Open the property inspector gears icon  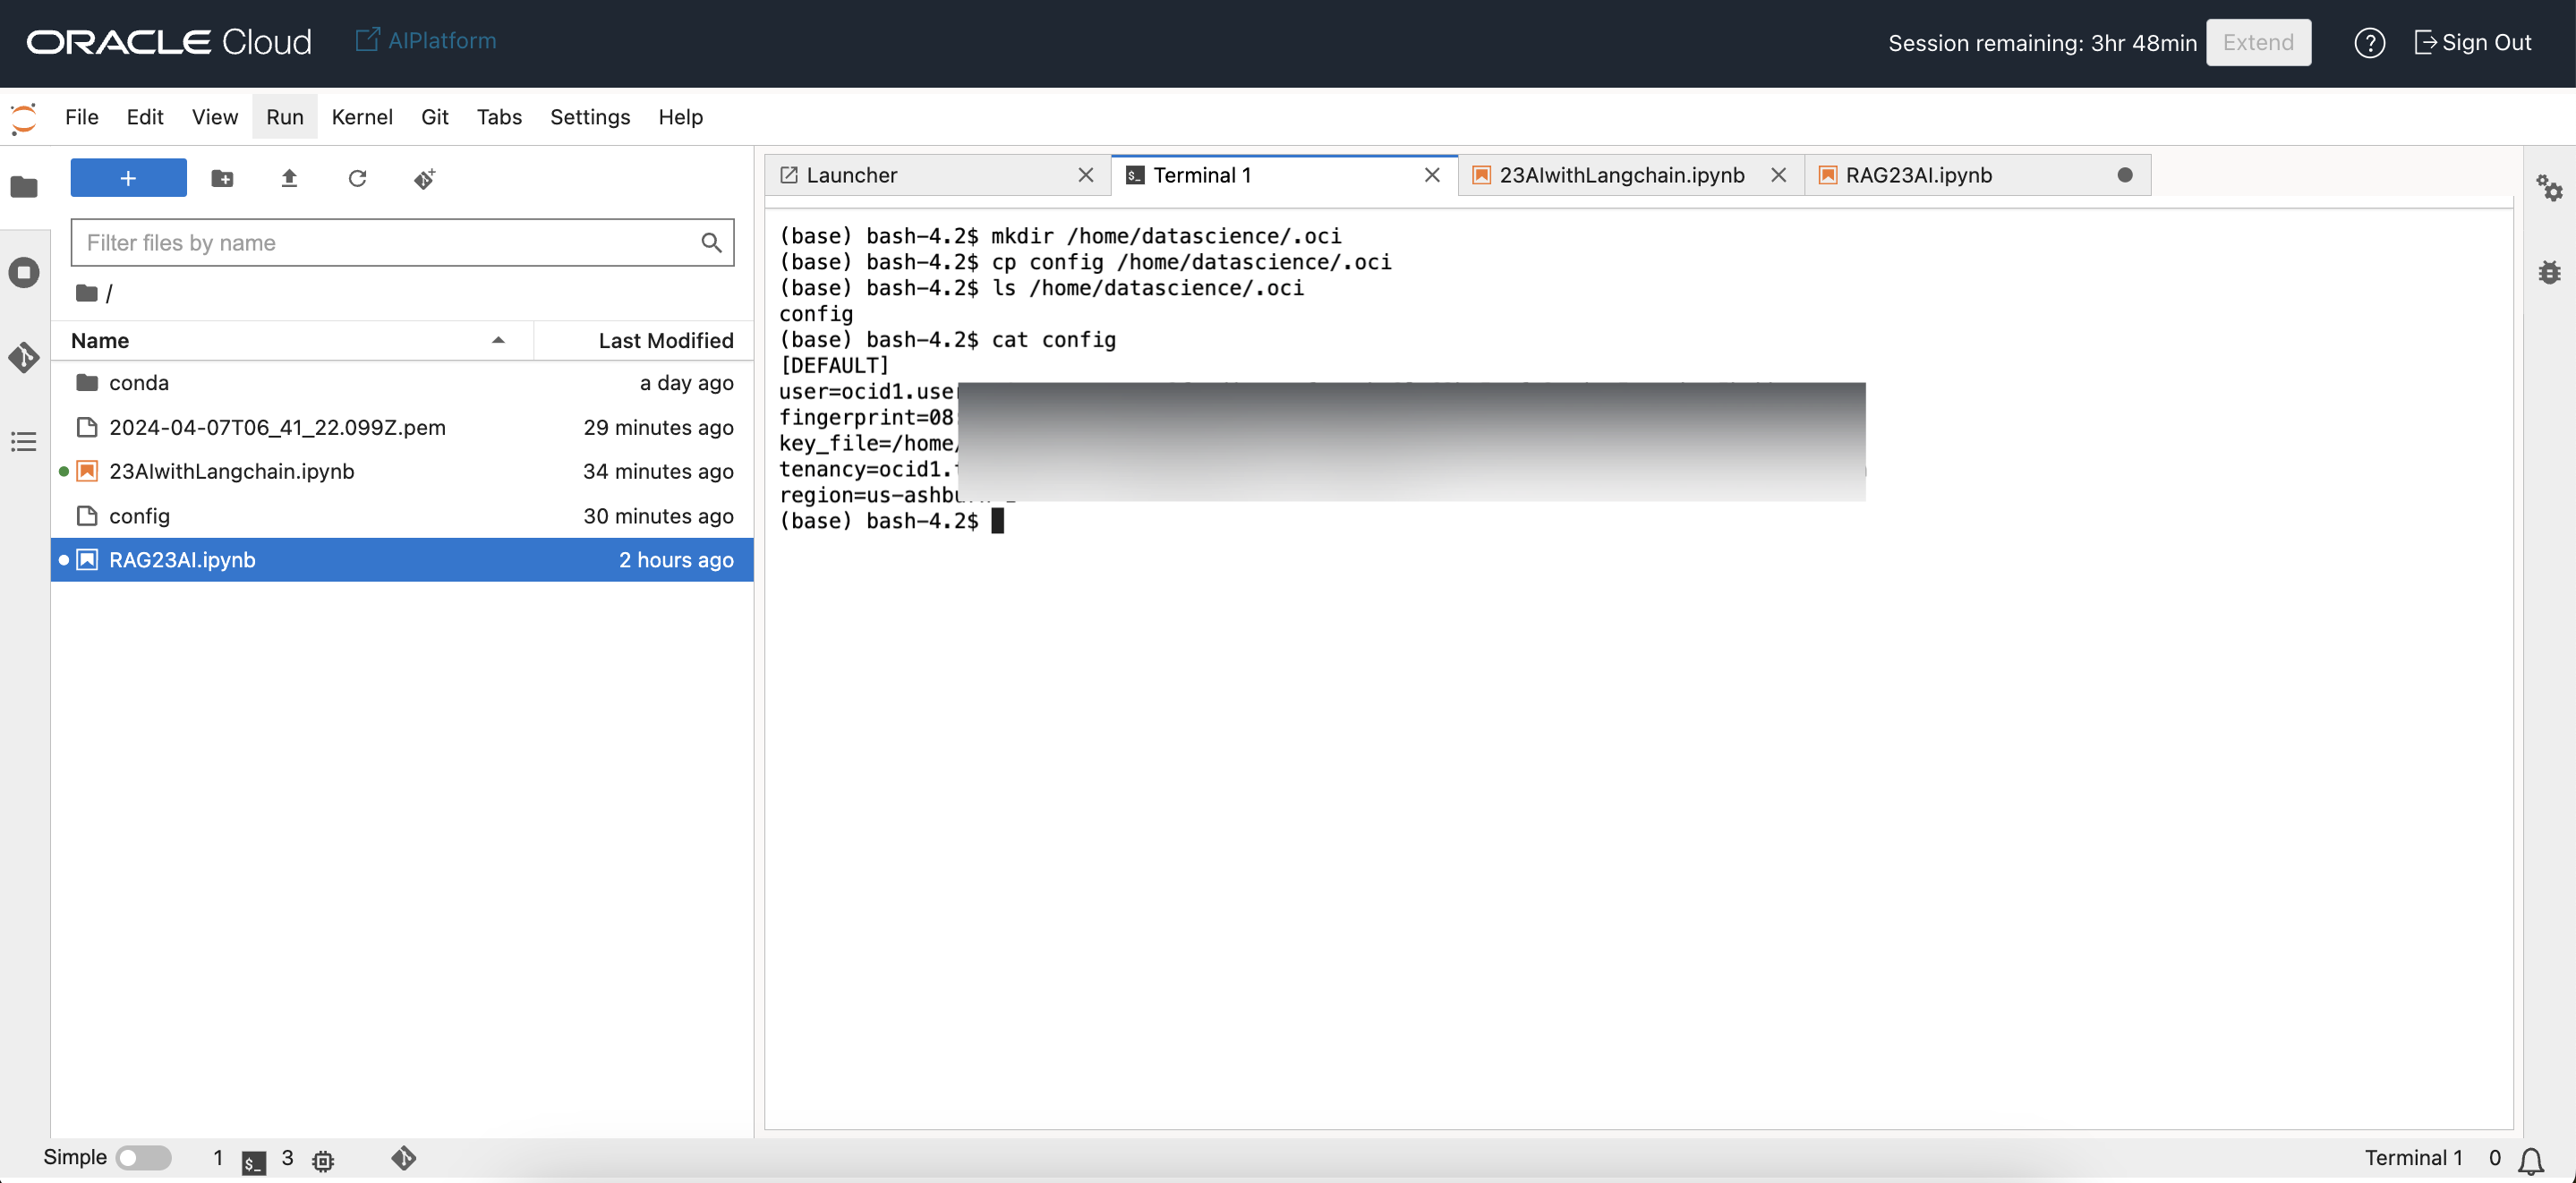(x=2548, y=187)
